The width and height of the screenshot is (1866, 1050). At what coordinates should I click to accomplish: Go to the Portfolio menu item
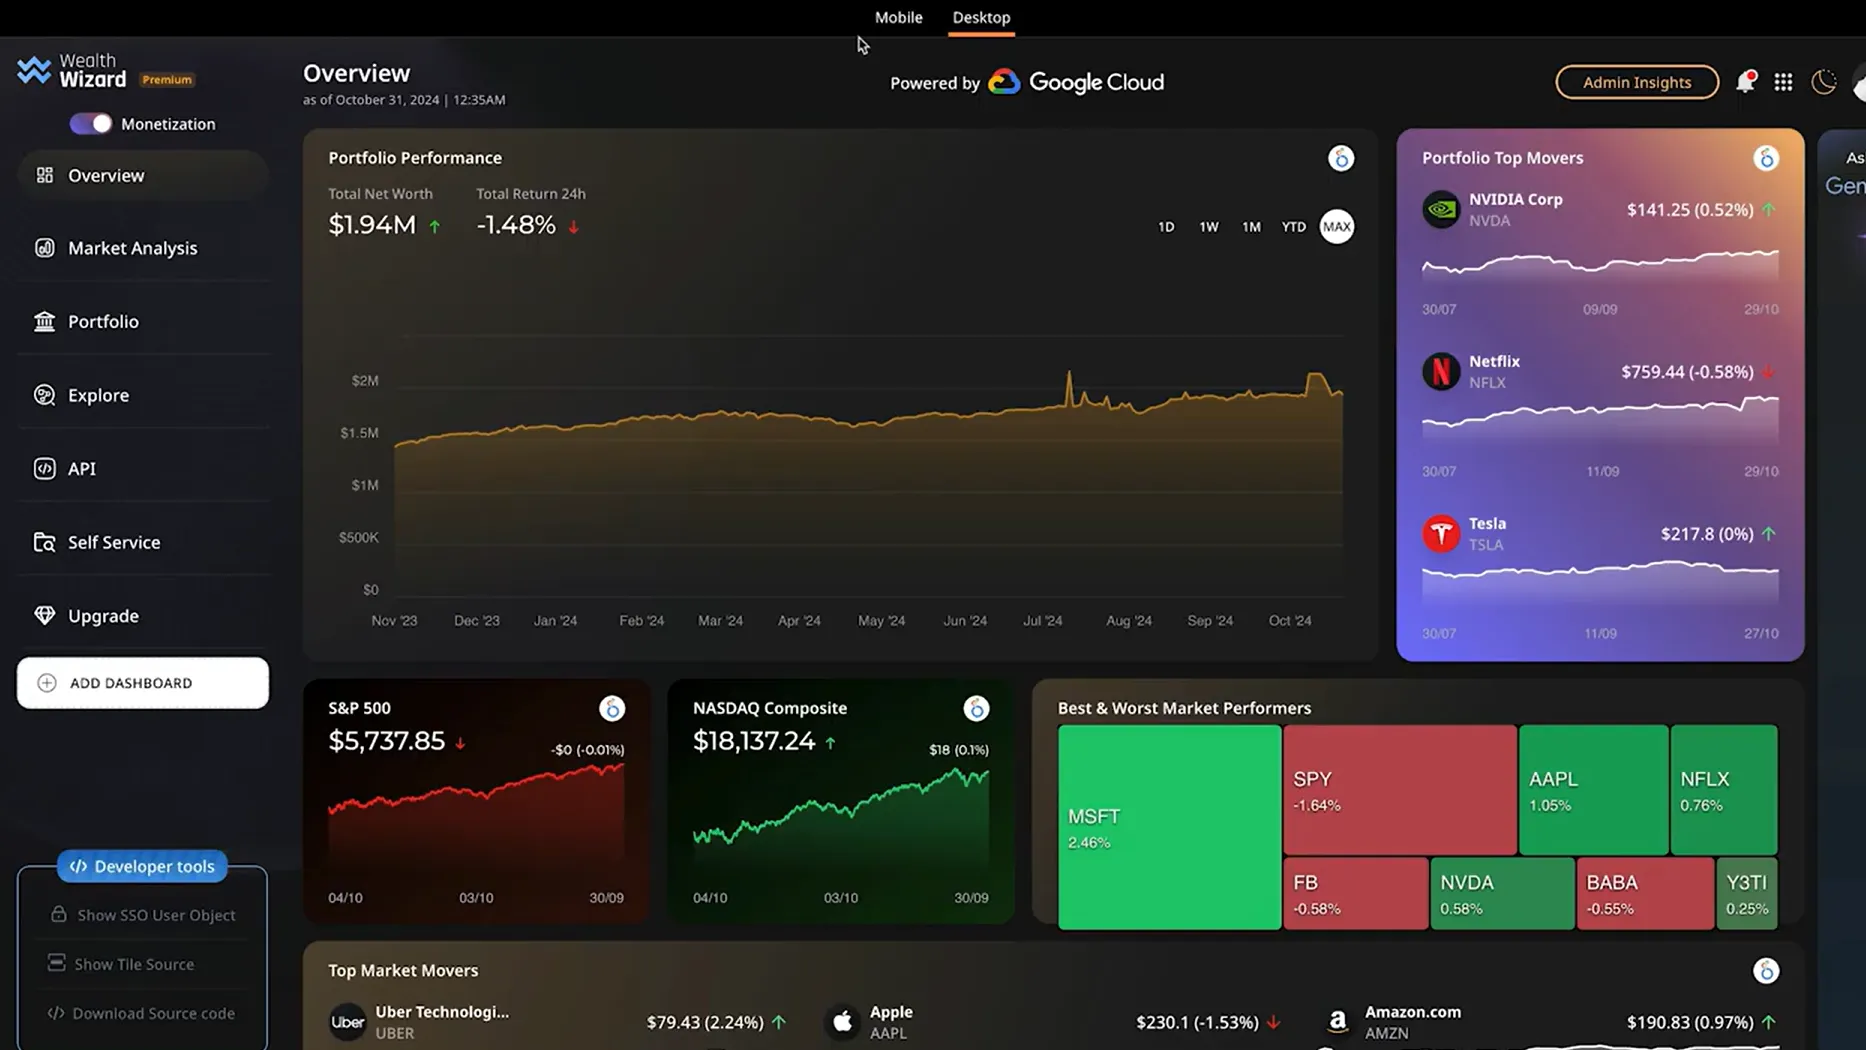pyautogui.click(x=143, y=321)
